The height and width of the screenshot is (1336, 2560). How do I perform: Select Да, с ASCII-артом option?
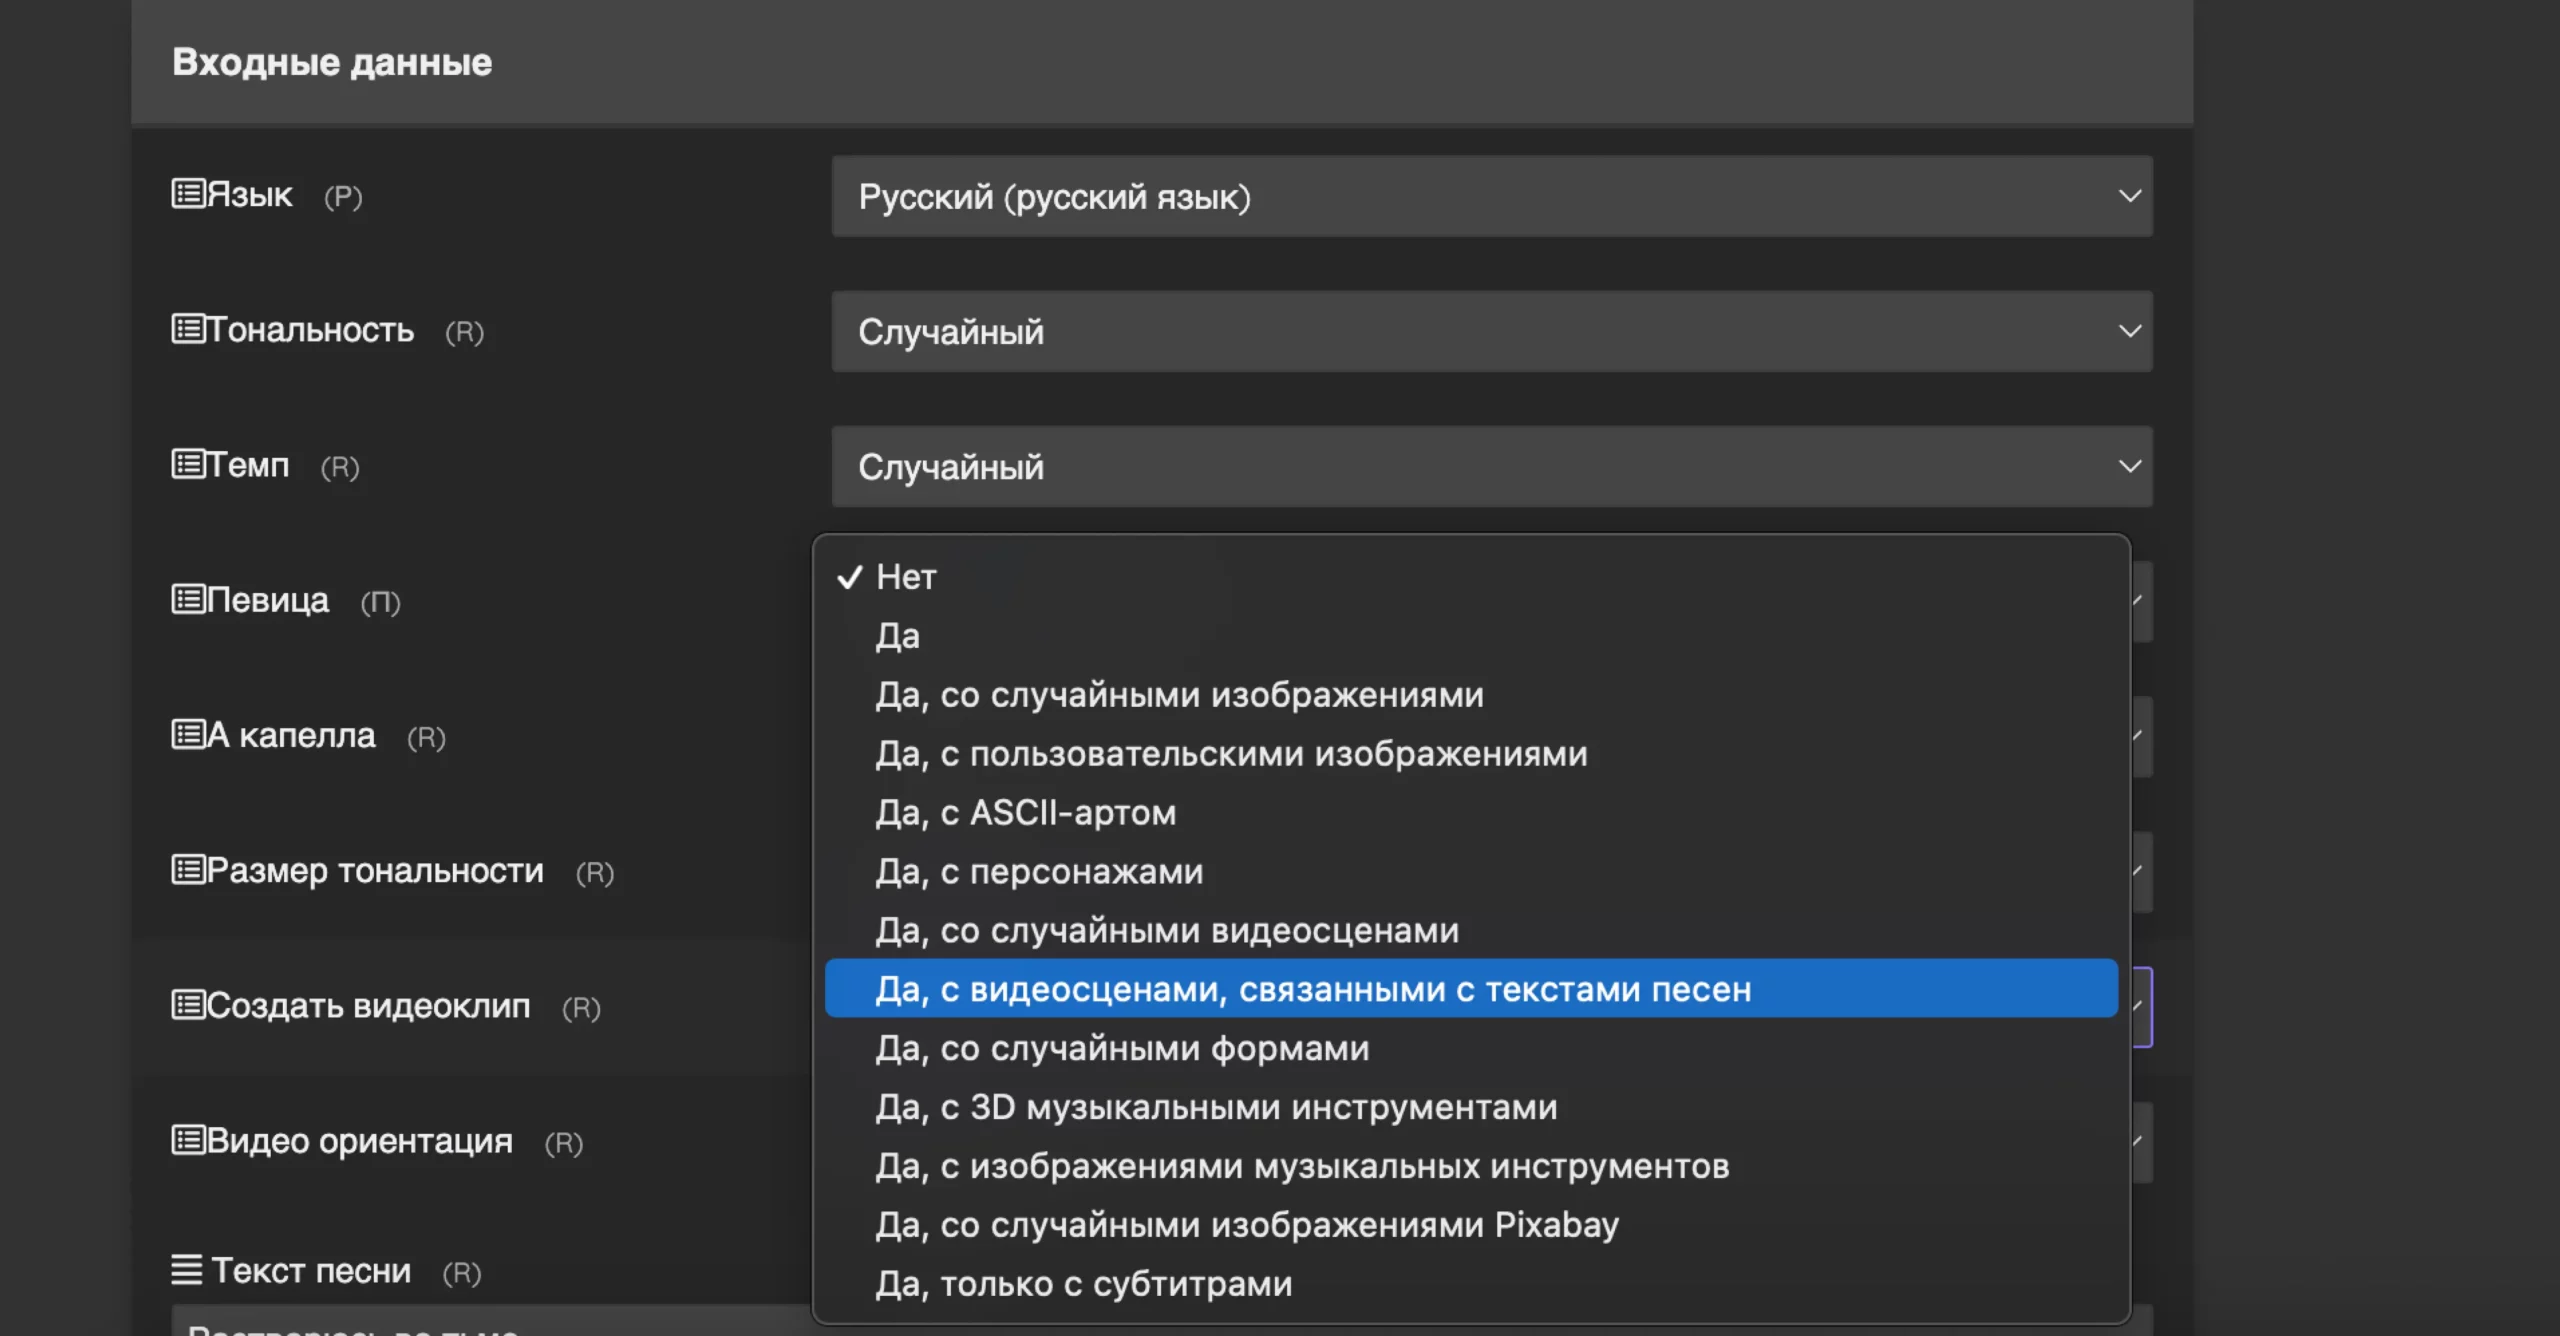1025,813
